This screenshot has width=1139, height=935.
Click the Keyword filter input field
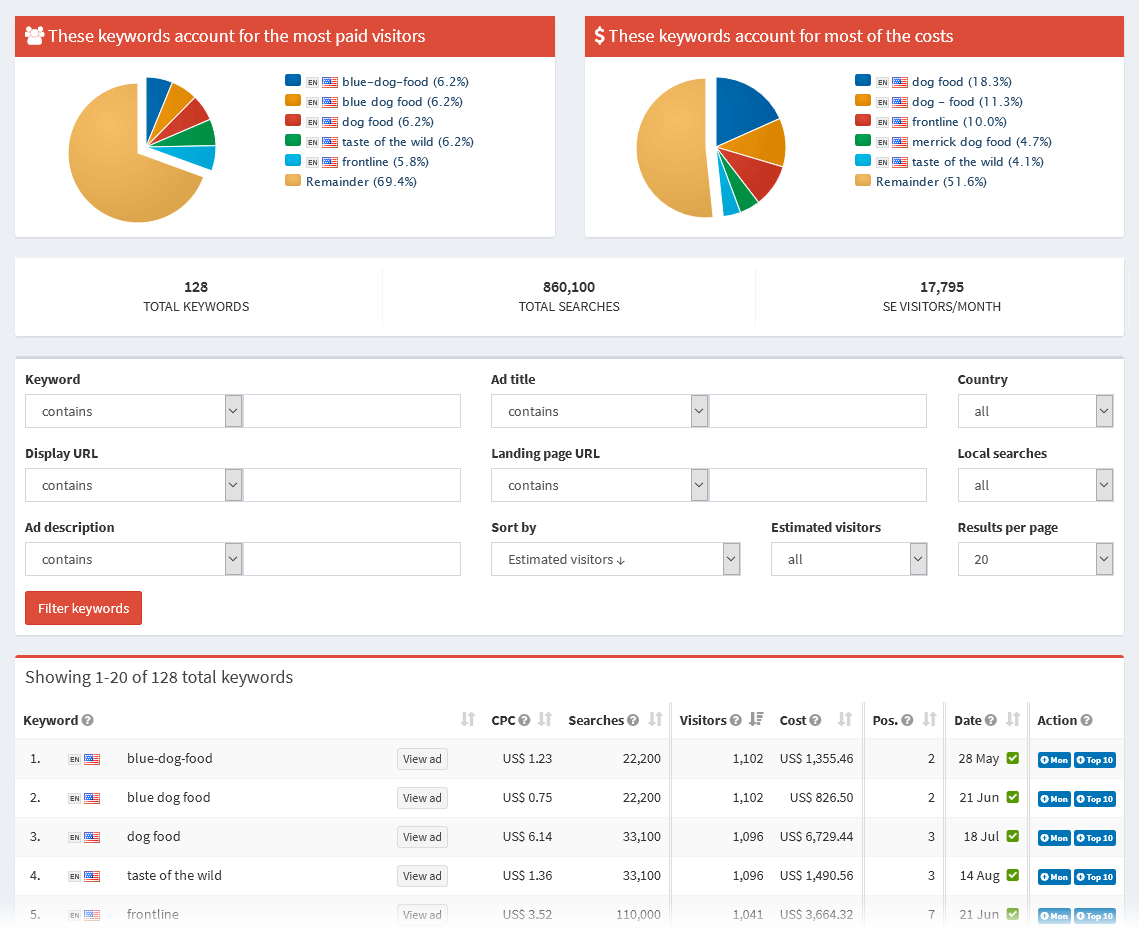pyautogui.click(x=352, y=410)
